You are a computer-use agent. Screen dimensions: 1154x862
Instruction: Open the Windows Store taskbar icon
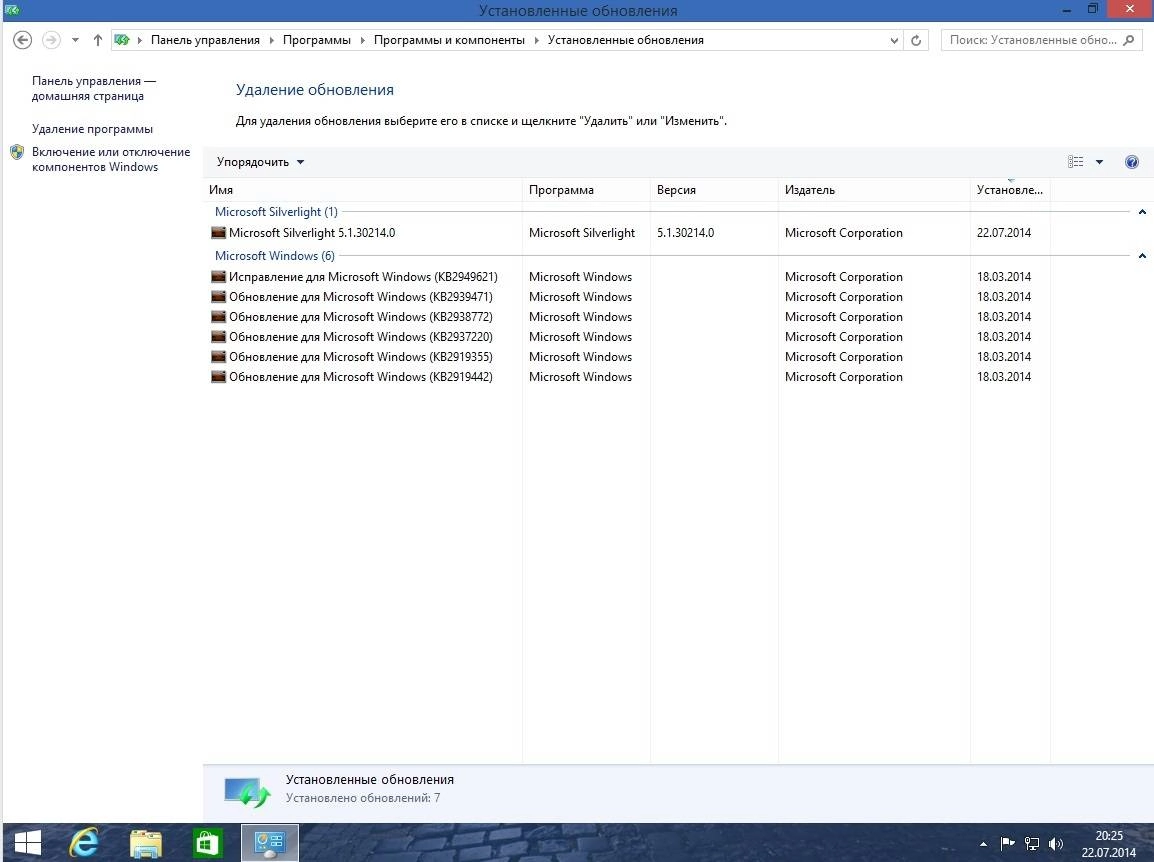point(207,843)
